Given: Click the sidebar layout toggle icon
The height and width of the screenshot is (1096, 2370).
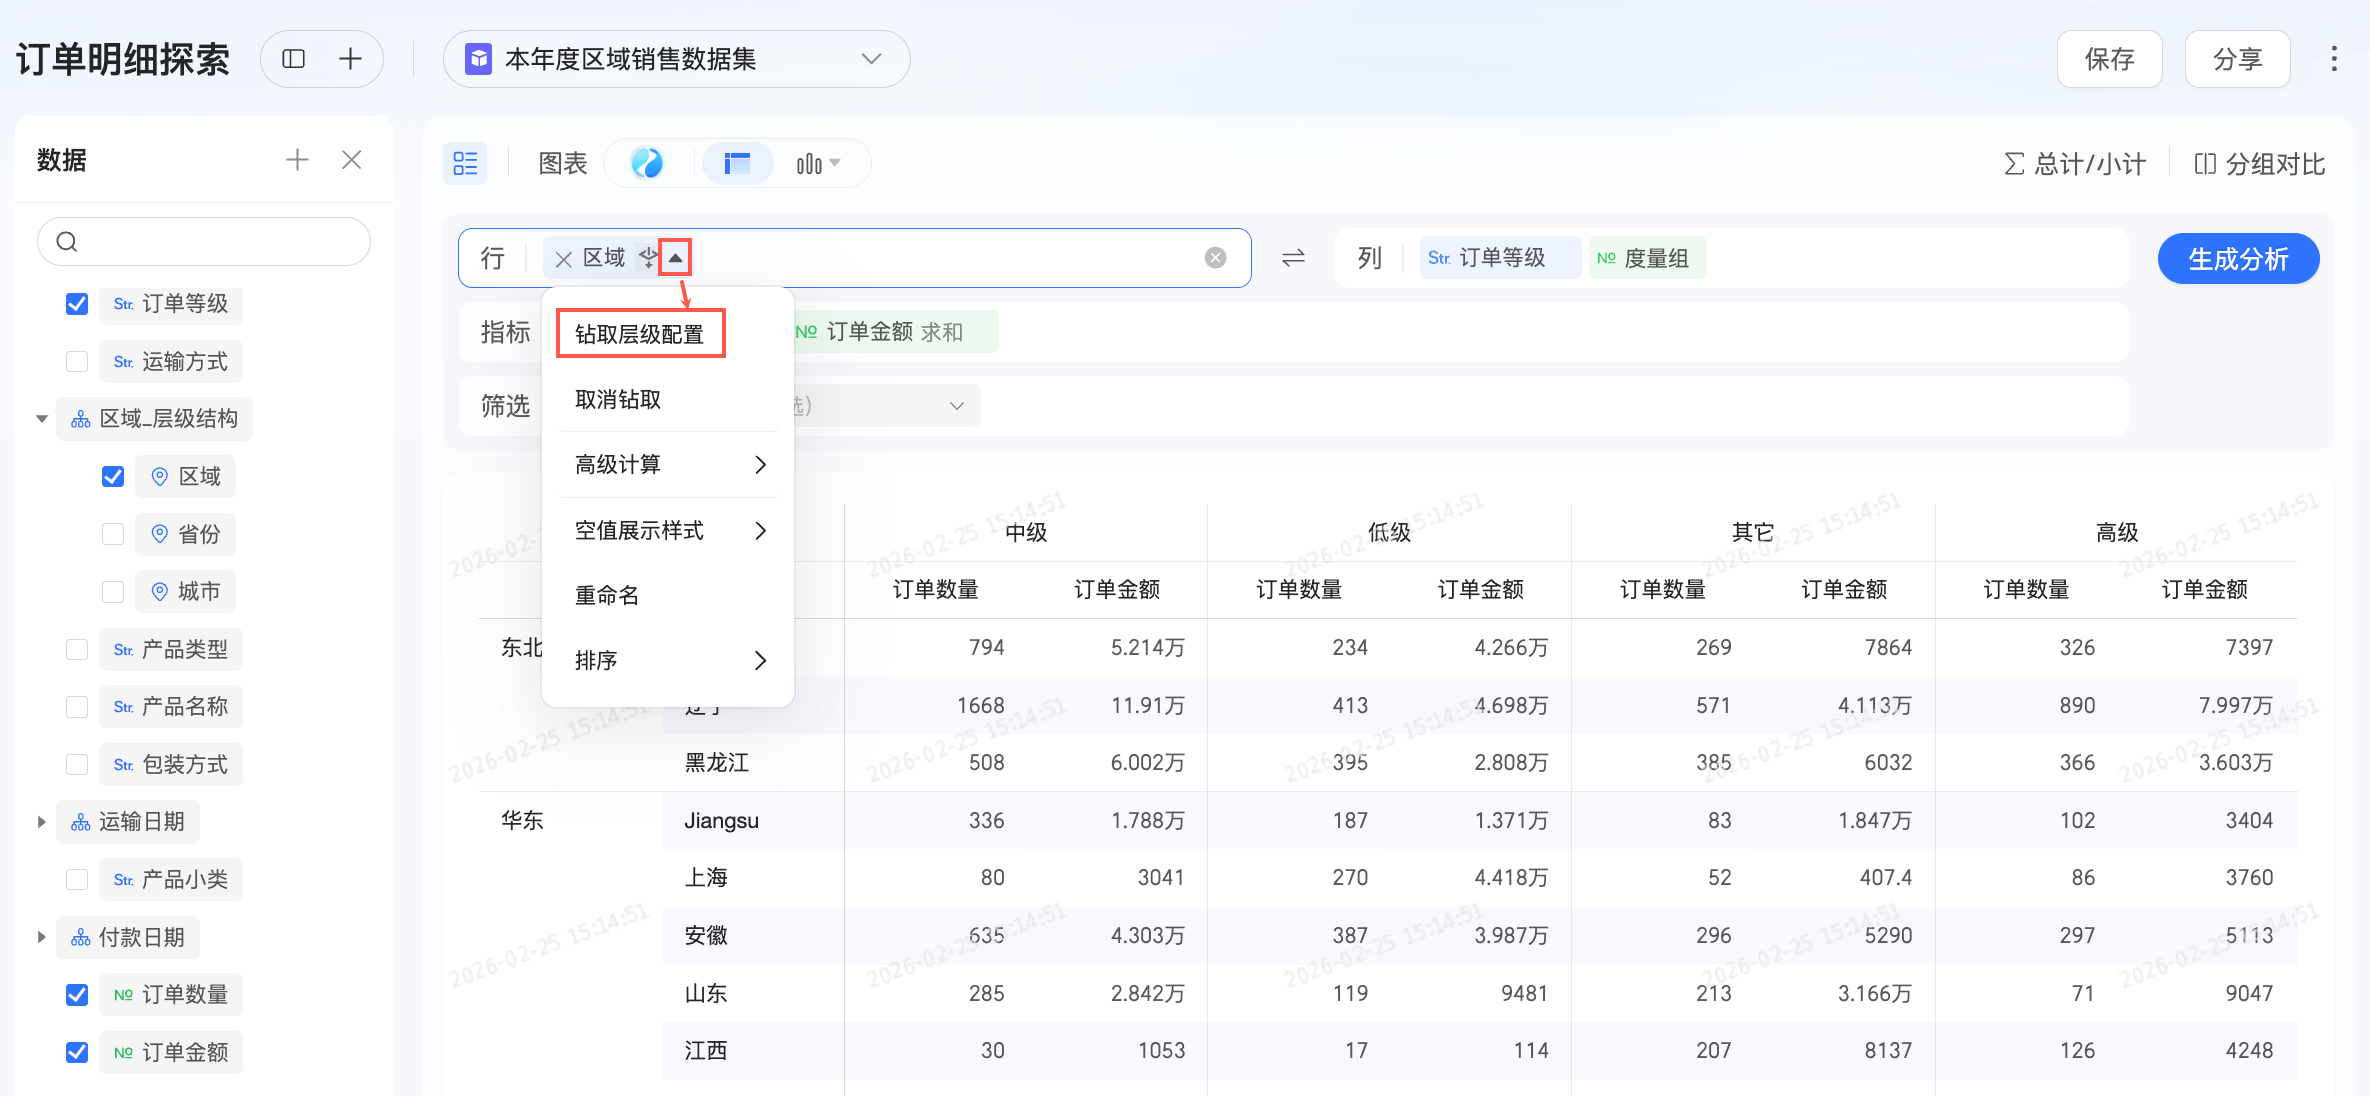Looking at the screenshot, I should [x=293, y=59].
